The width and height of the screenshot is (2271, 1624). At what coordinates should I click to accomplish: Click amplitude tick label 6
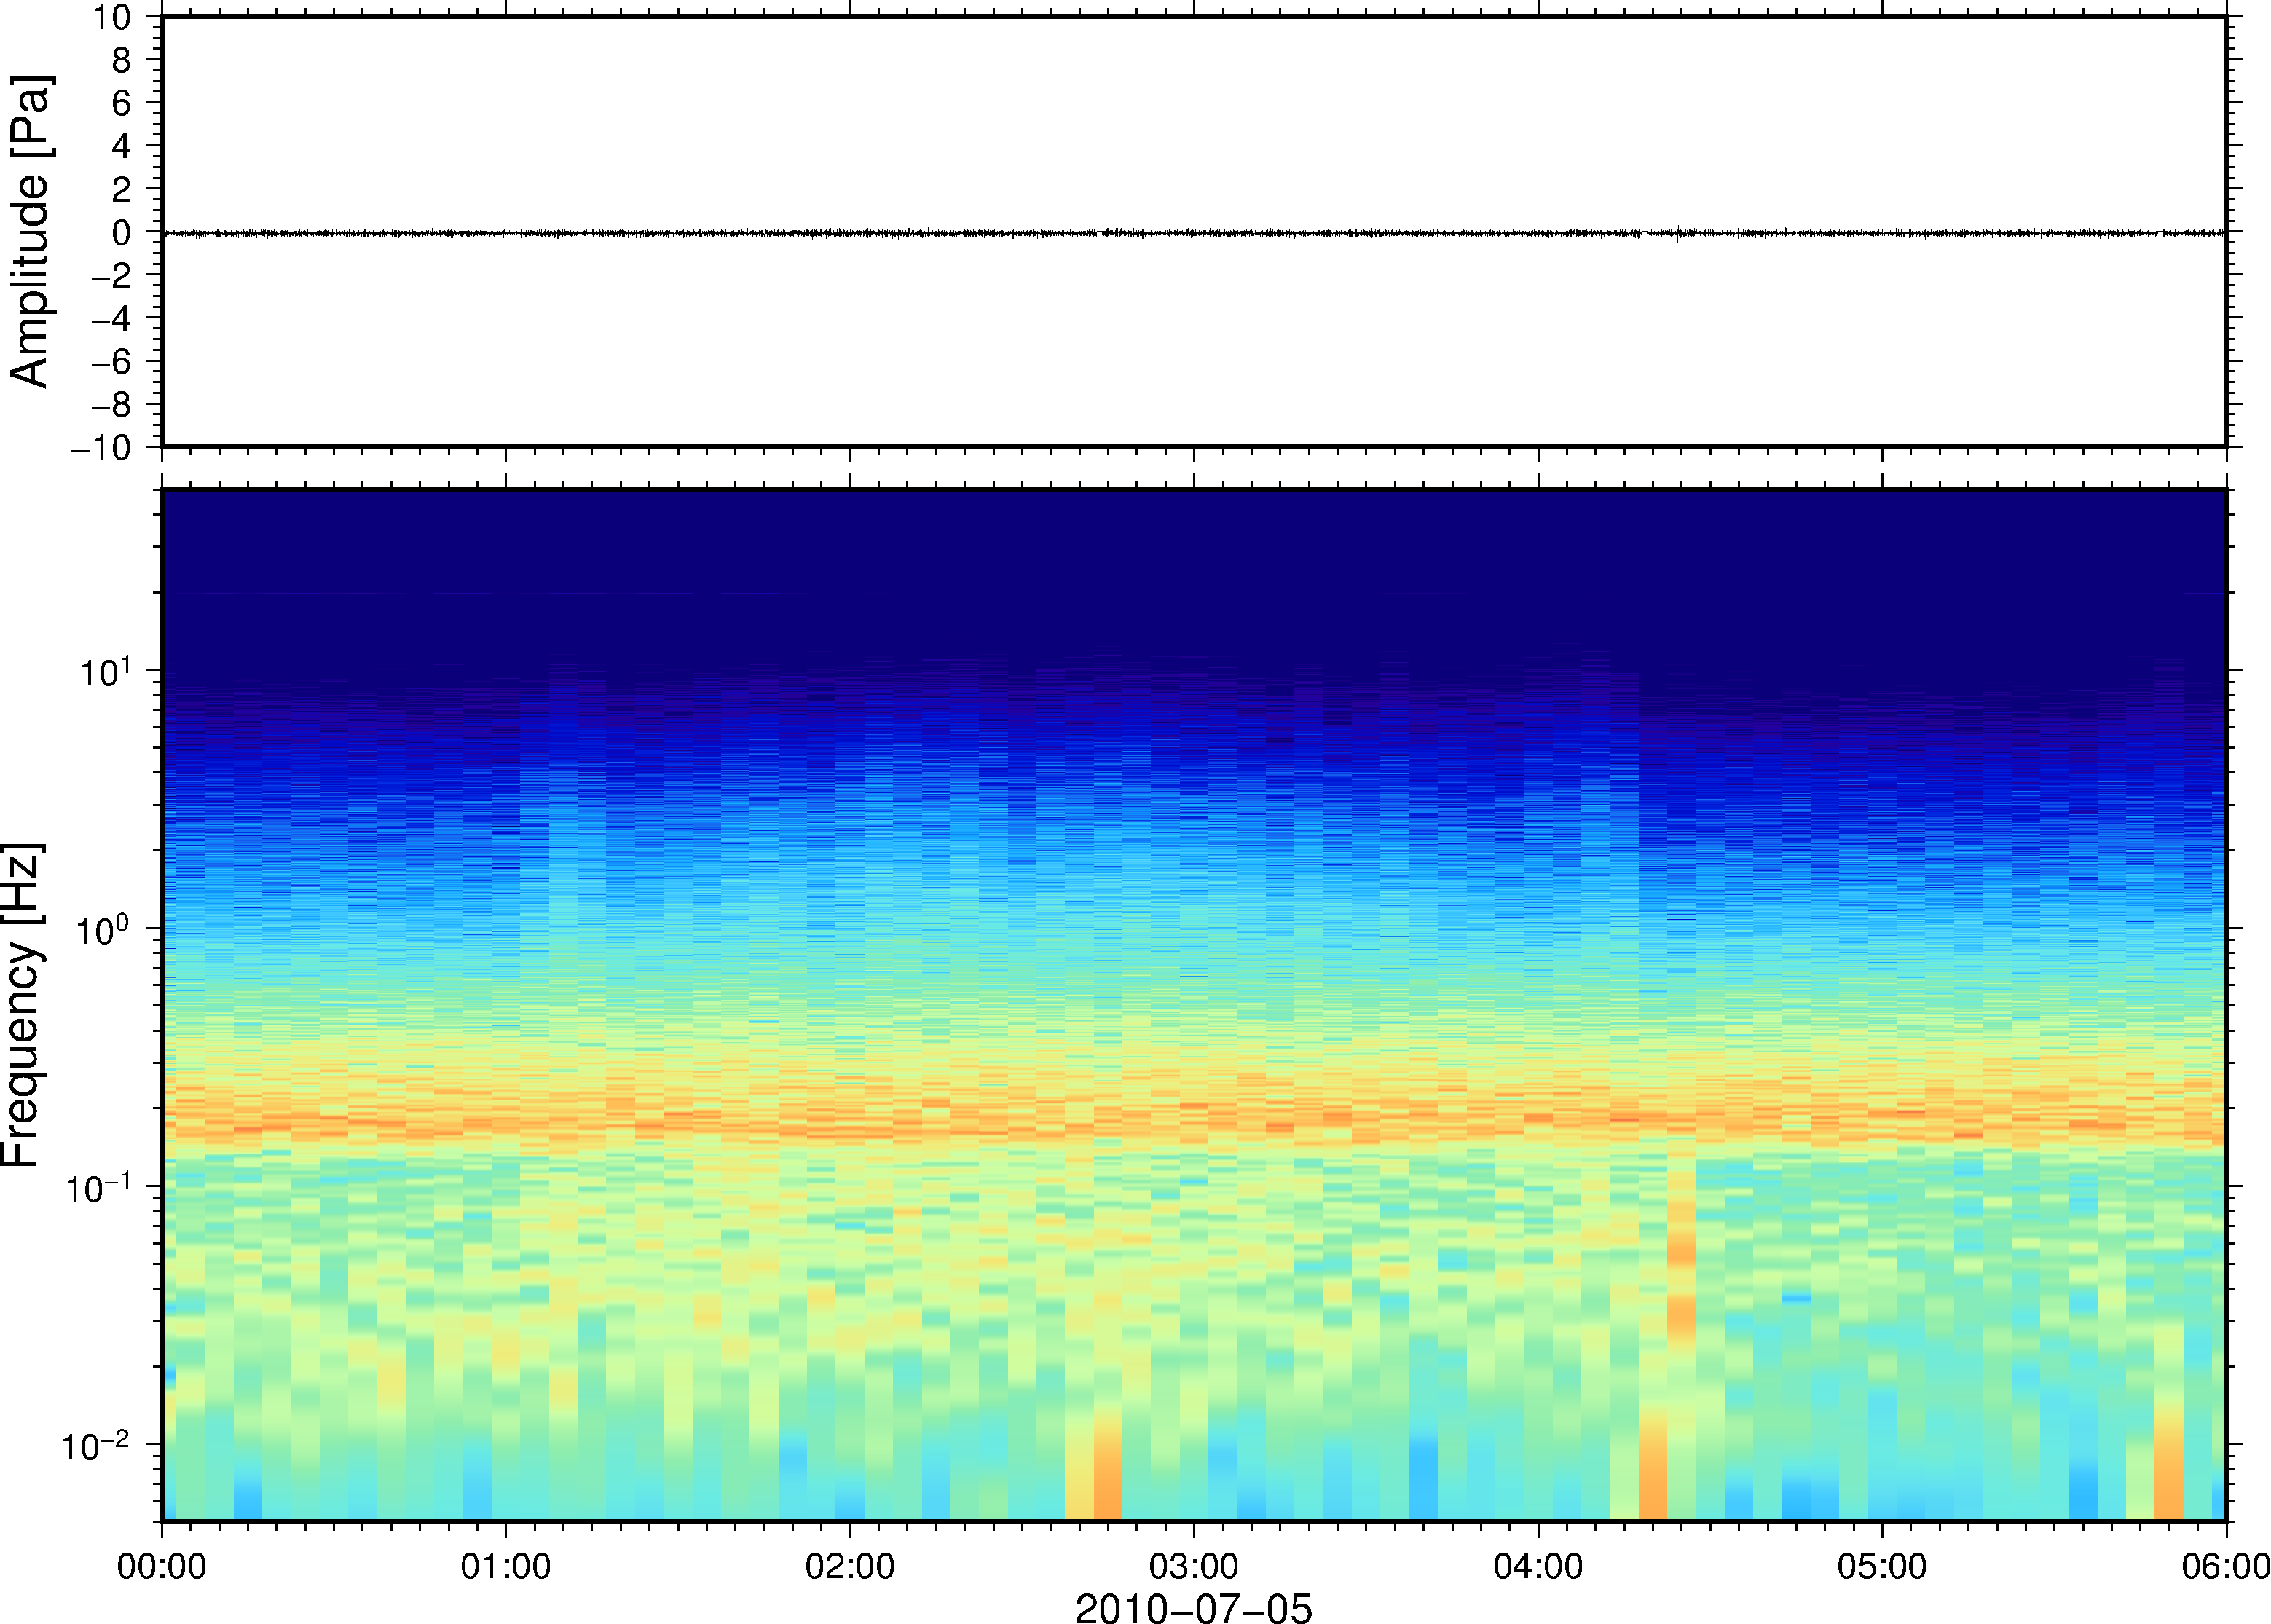coord(122,103)
